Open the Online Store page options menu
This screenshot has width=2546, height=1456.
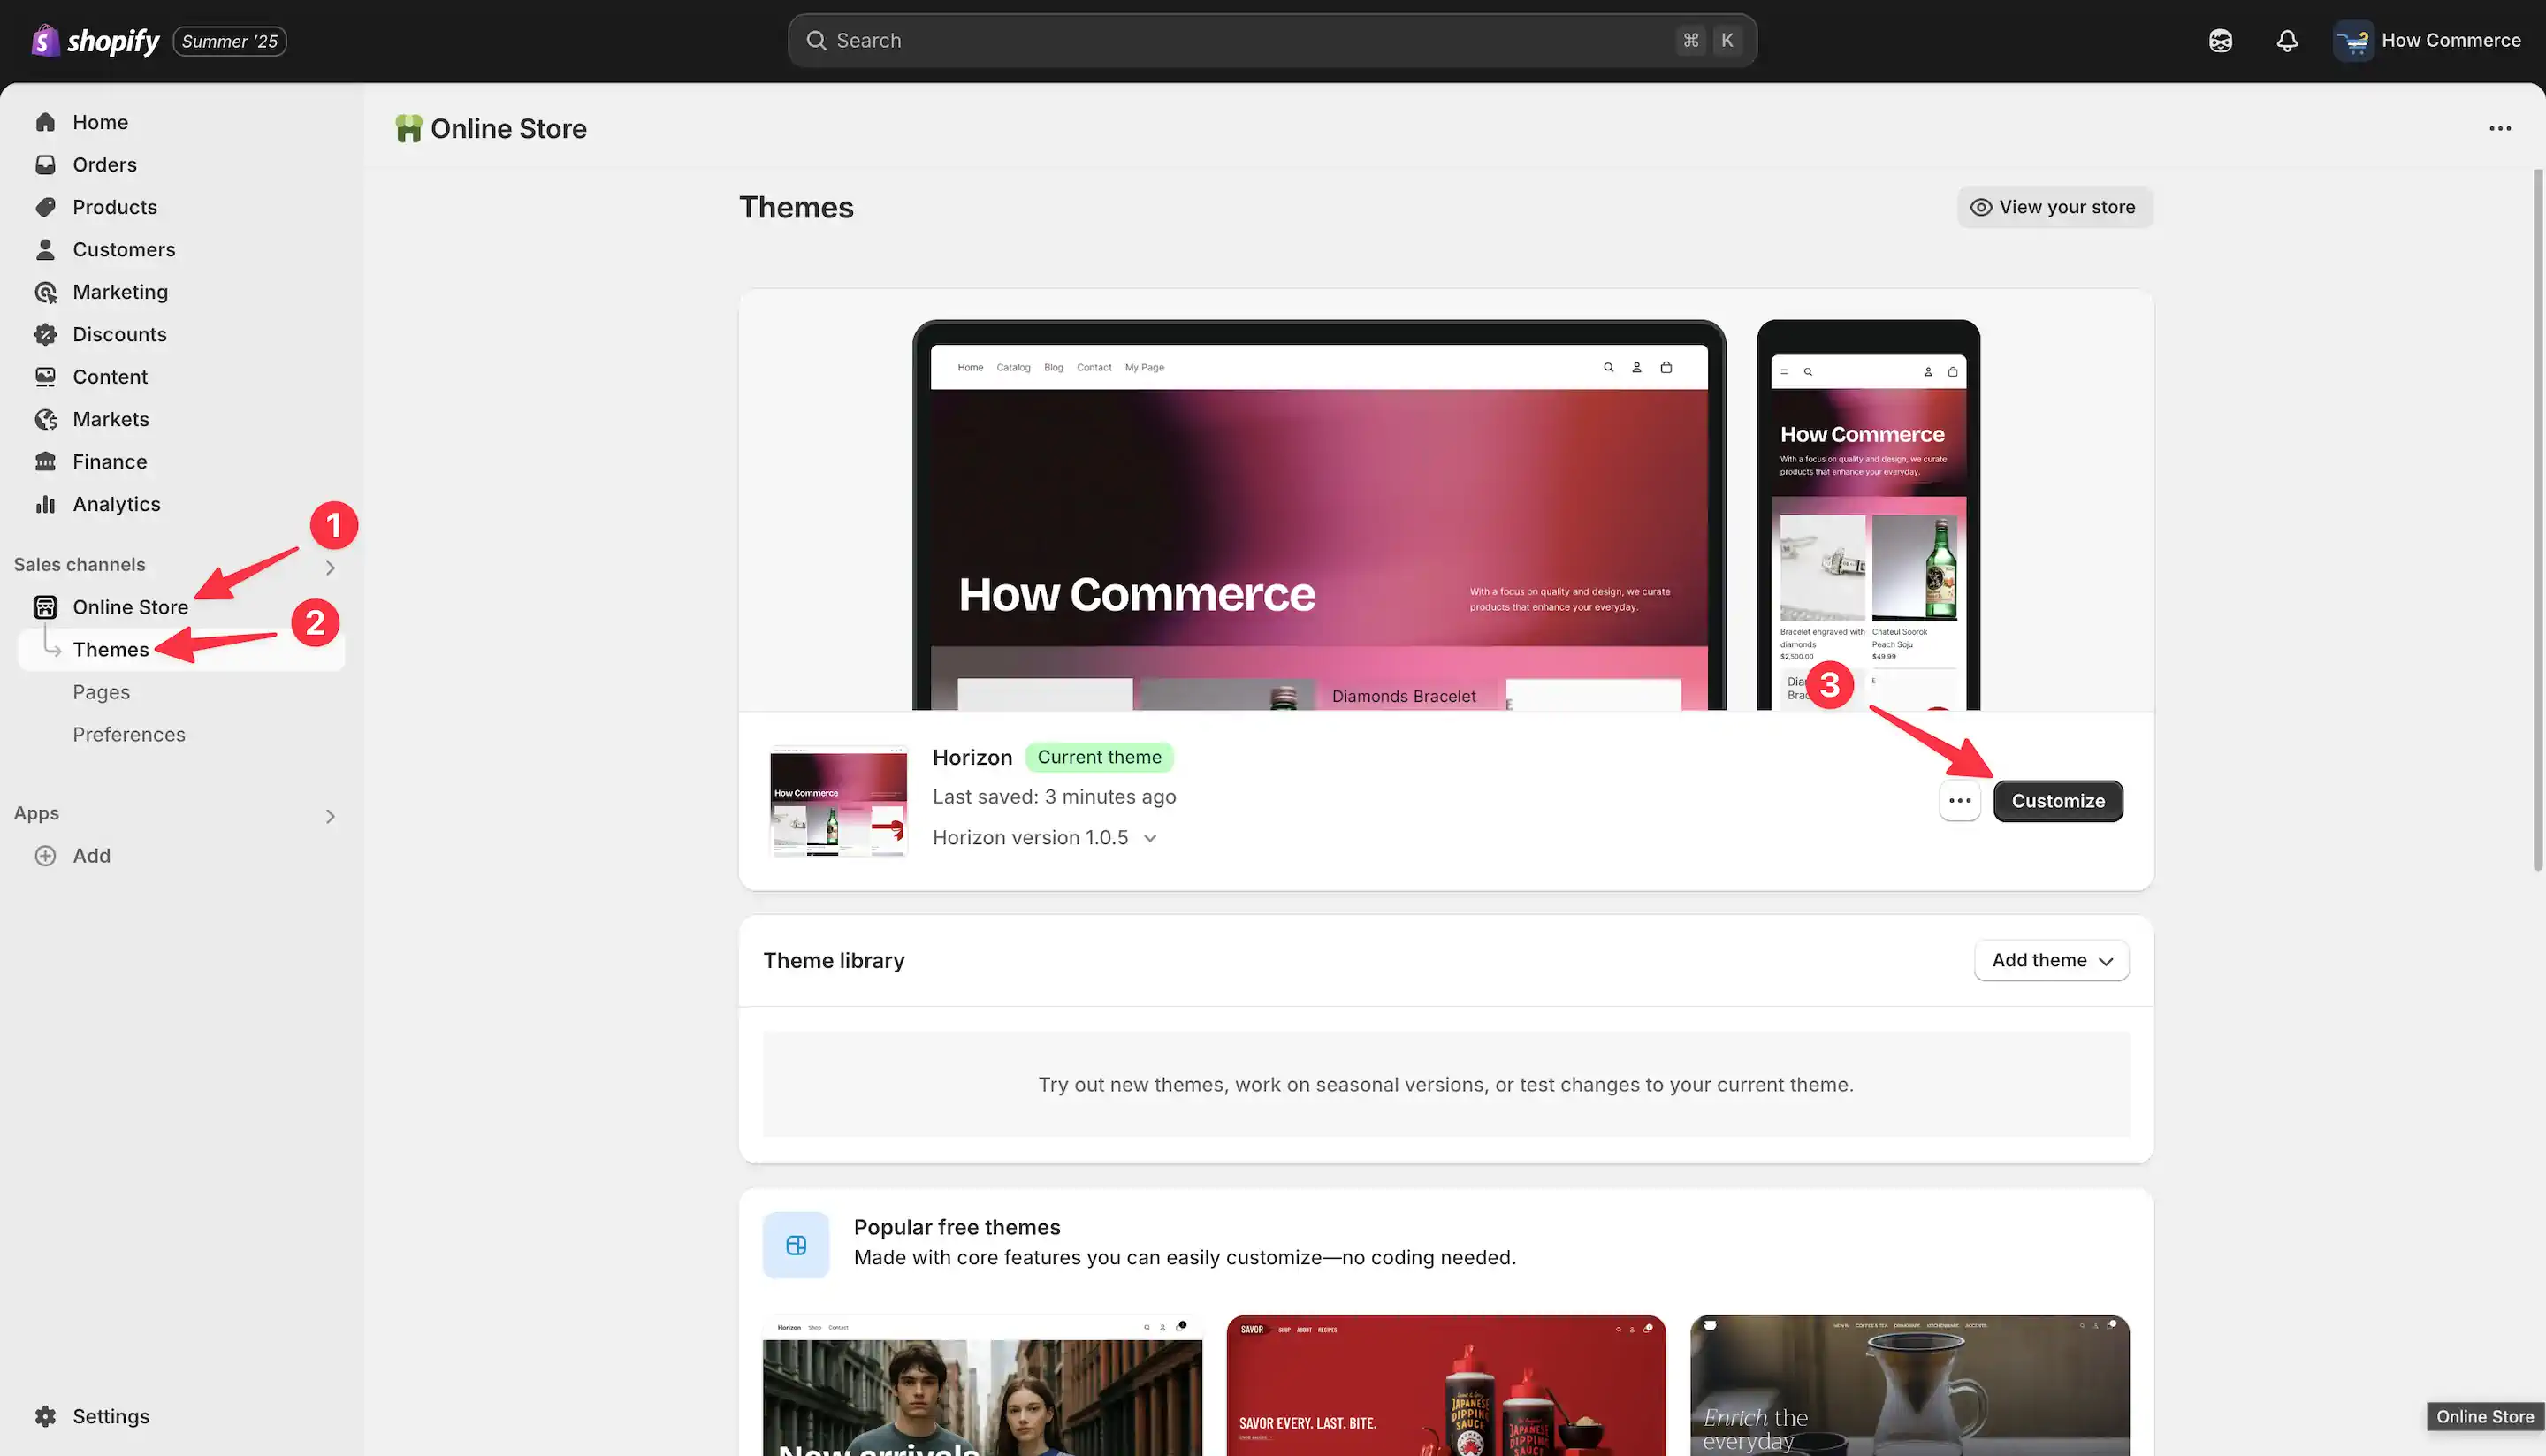pyautogui.click(x=2500, y=129)
